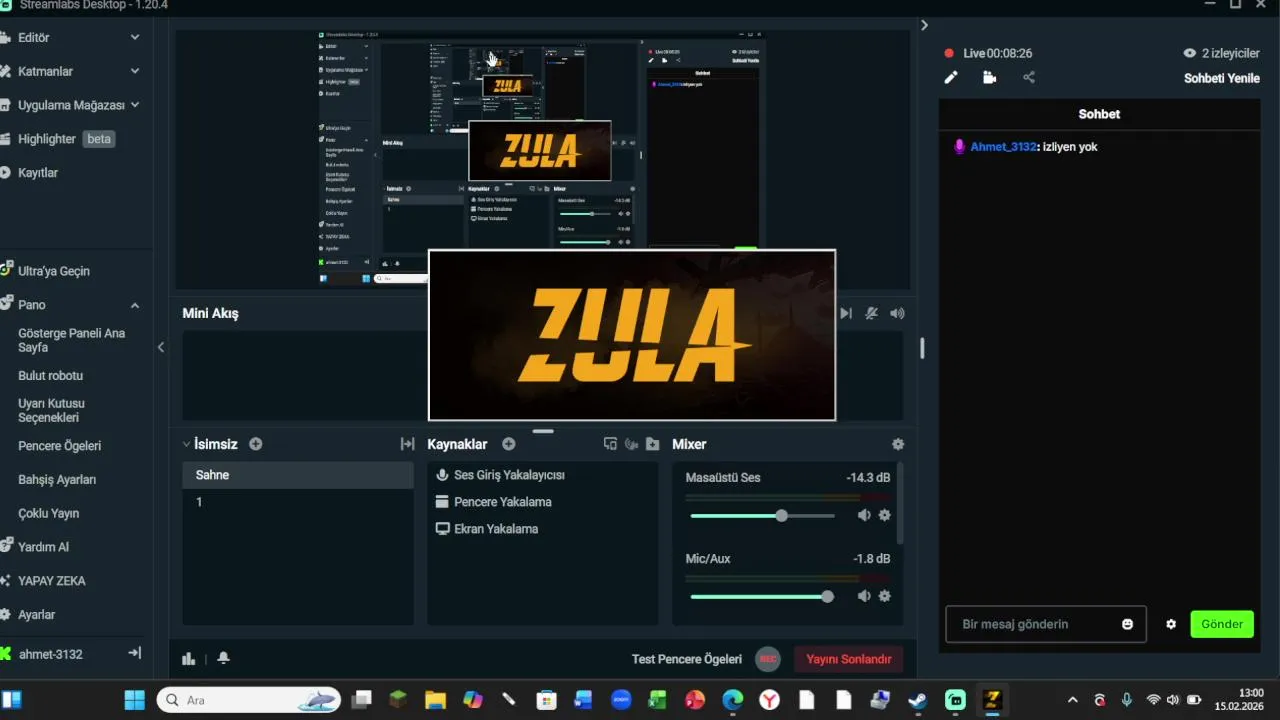1280x720 pixels.
Task: Edit stream info with pencil icon
Action: 951,78
